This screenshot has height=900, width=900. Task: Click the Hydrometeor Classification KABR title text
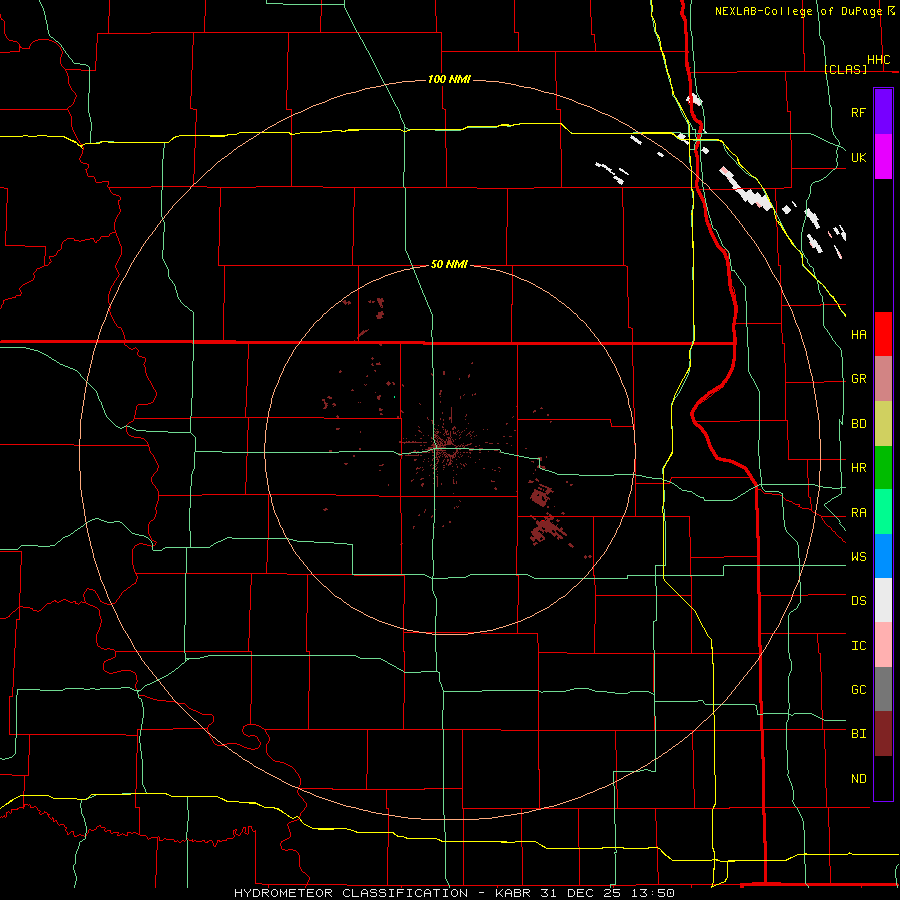point(453,893)
